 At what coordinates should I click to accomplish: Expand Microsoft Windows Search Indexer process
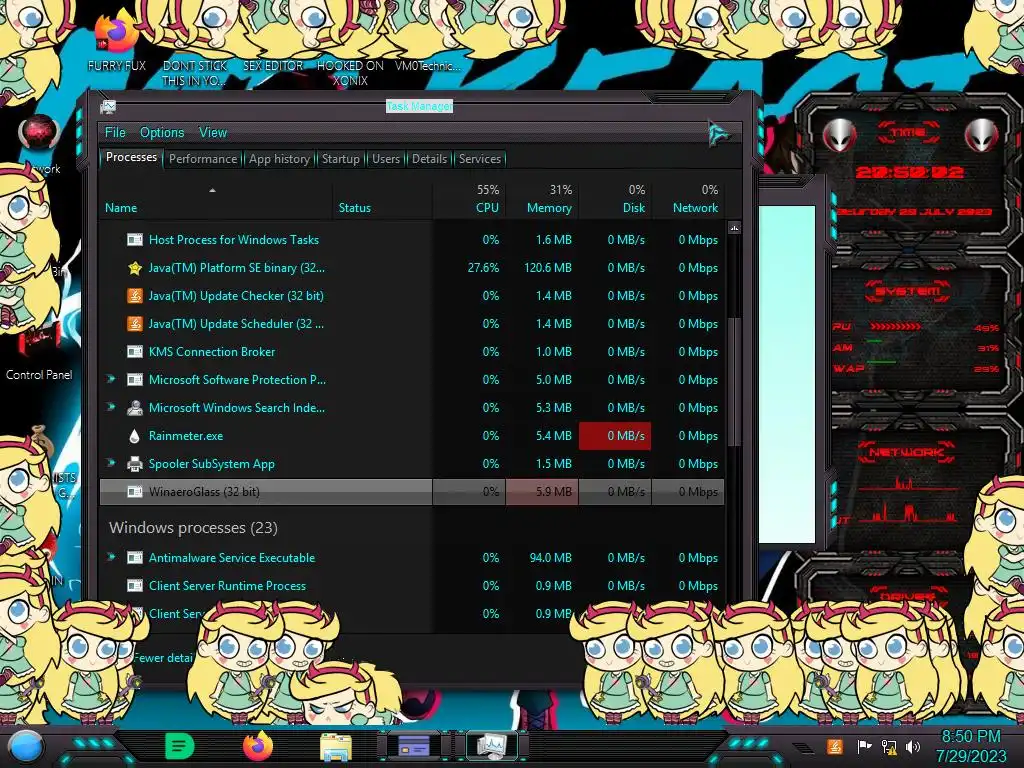[111, 407]
